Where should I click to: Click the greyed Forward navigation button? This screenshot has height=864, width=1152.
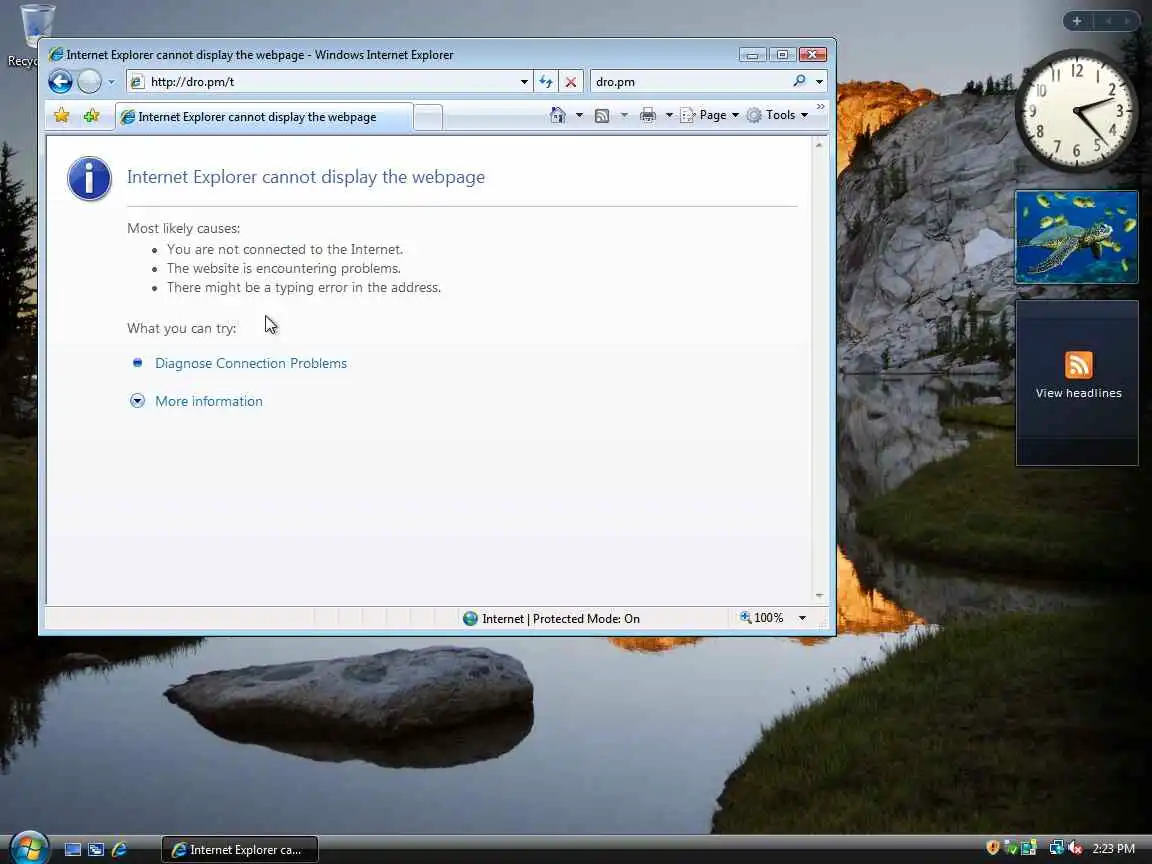point(90,82)
